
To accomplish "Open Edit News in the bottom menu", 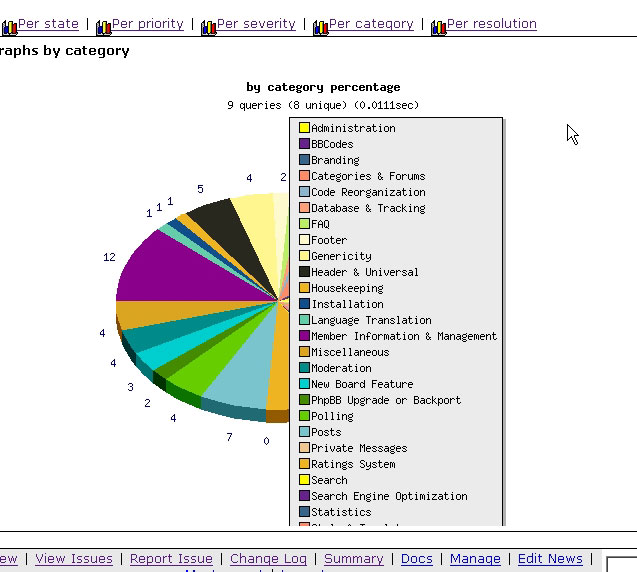I will (550, 559).
